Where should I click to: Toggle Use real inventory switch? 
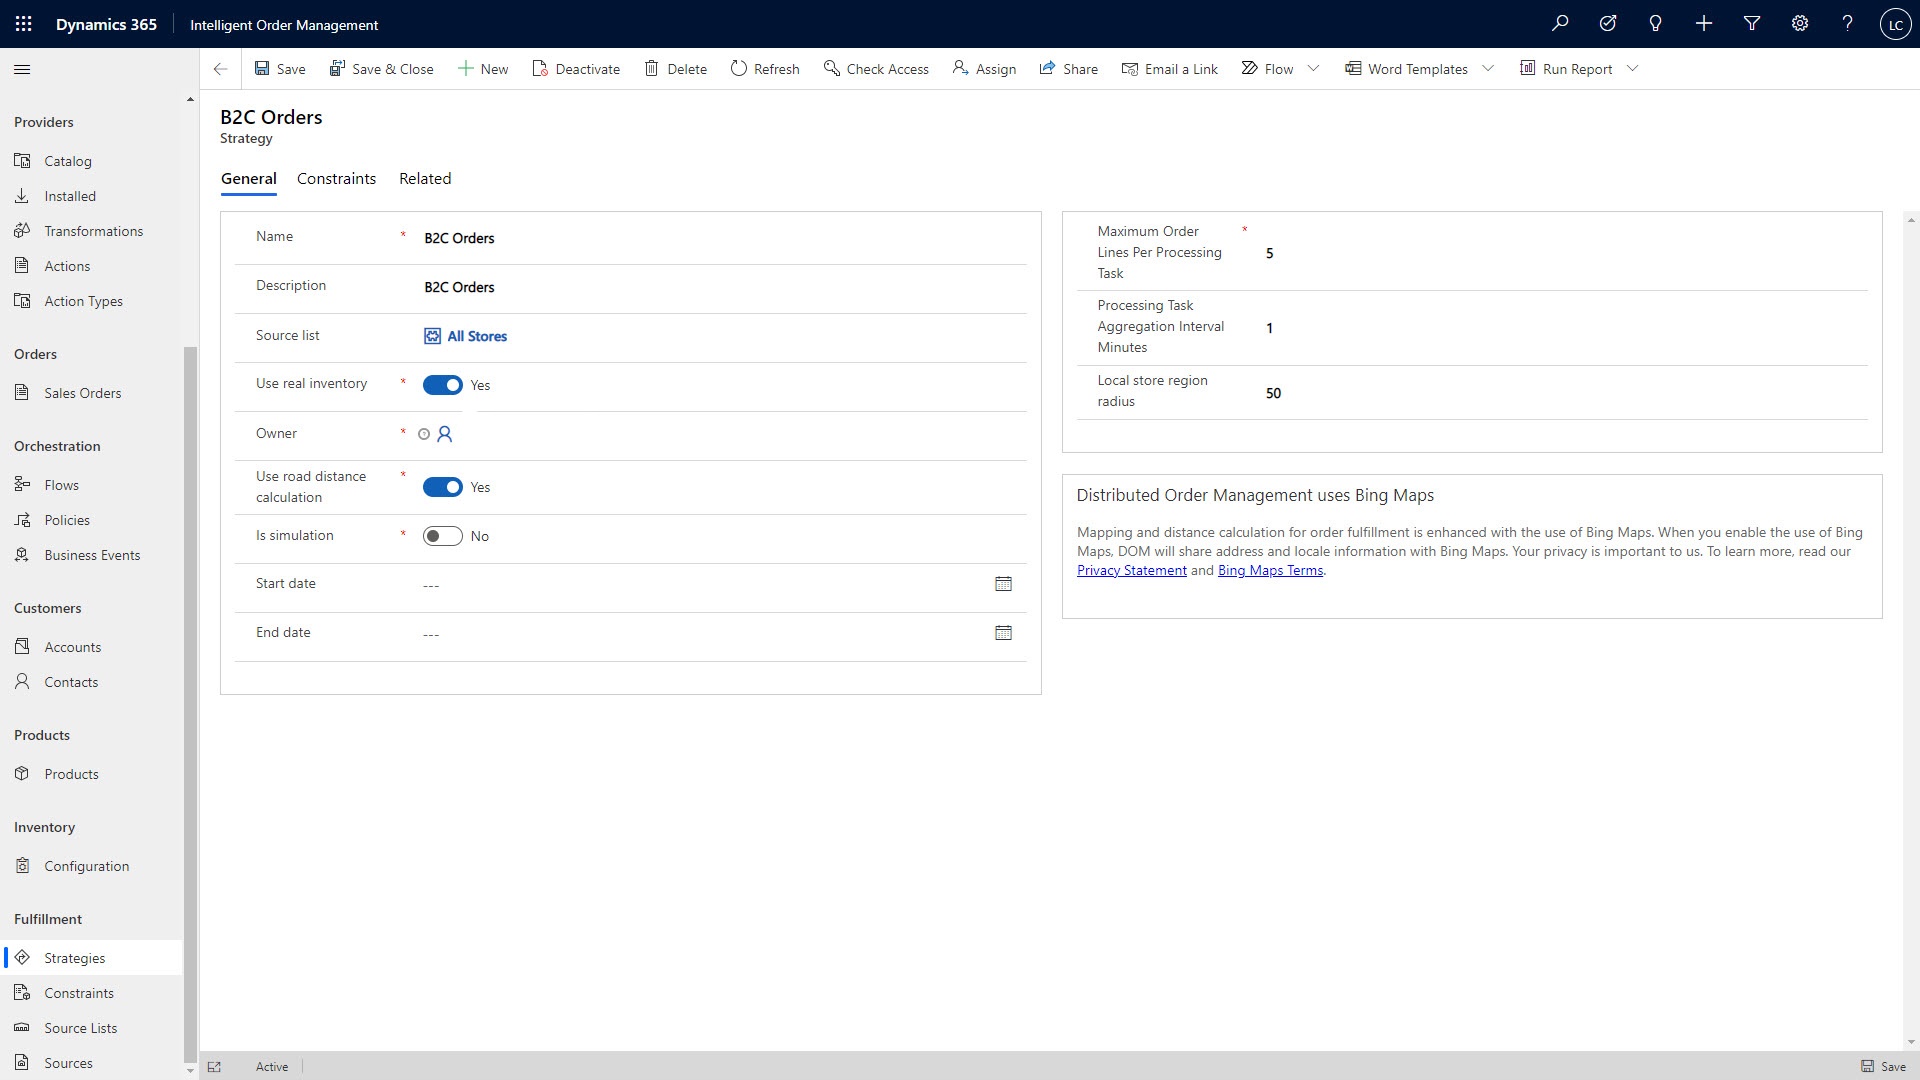pyautogui.click(x=442, y=385)
